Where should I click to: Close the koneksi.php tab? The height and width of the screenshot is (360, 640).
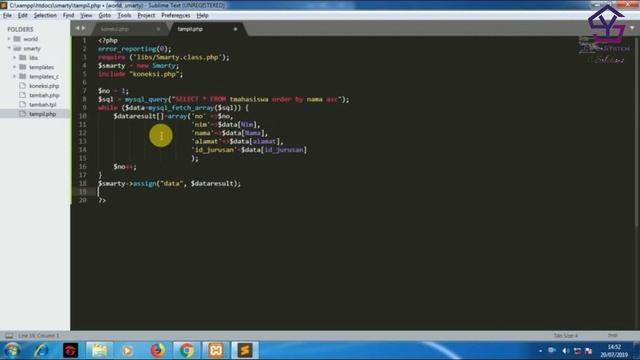[x=158, y=29]
